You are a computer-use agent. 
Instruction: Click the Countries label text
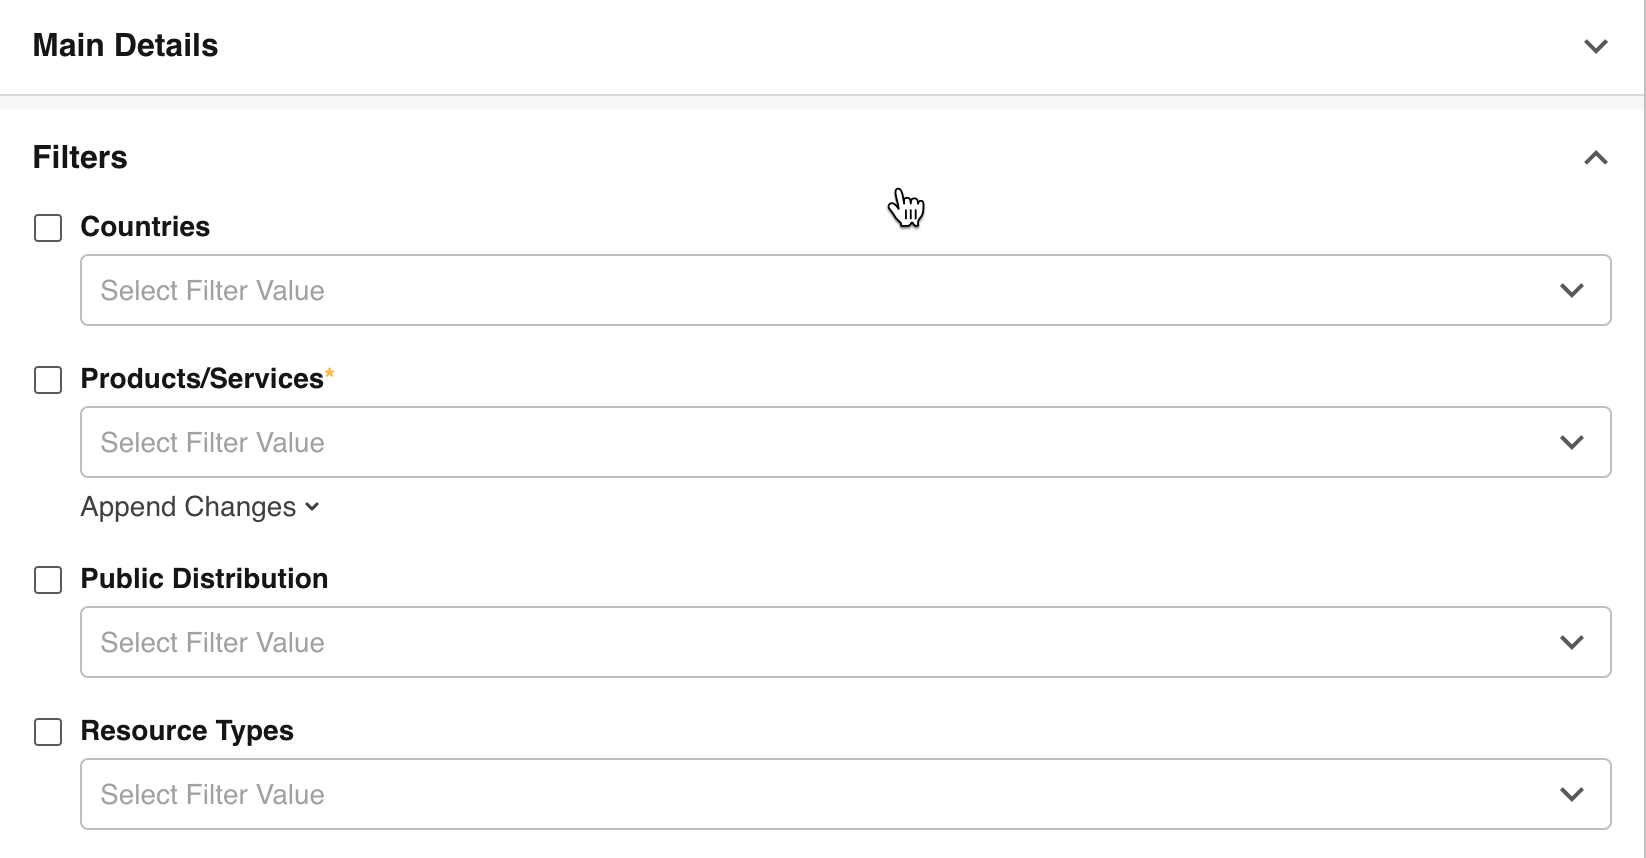[x=145, y=227]
